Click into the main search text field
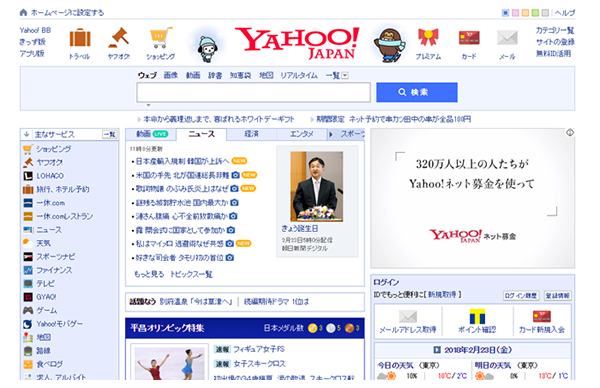The width and height of the screenshot is (600, 388). point(253,92)
